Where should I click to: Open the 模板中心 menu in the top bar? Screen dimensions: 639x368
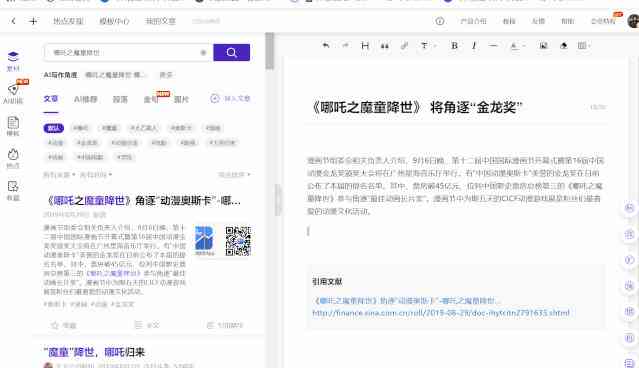tap(114, 21)
